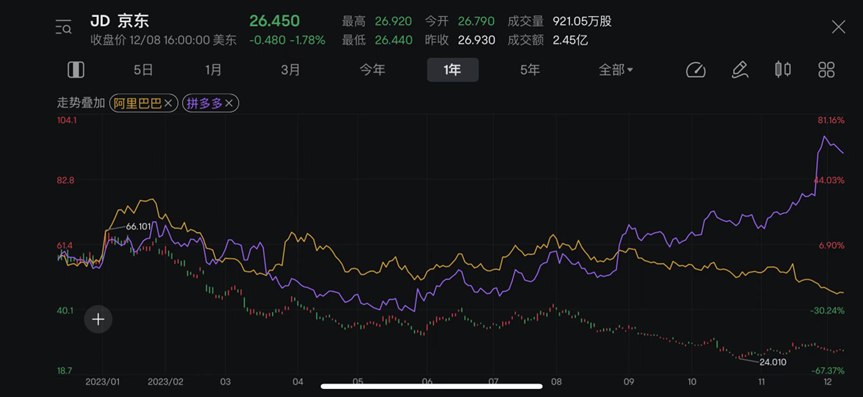Expand the 全部 range dropdown
Image resolution: width=863 pixels, height=397 pixels.
pos(616,70)
